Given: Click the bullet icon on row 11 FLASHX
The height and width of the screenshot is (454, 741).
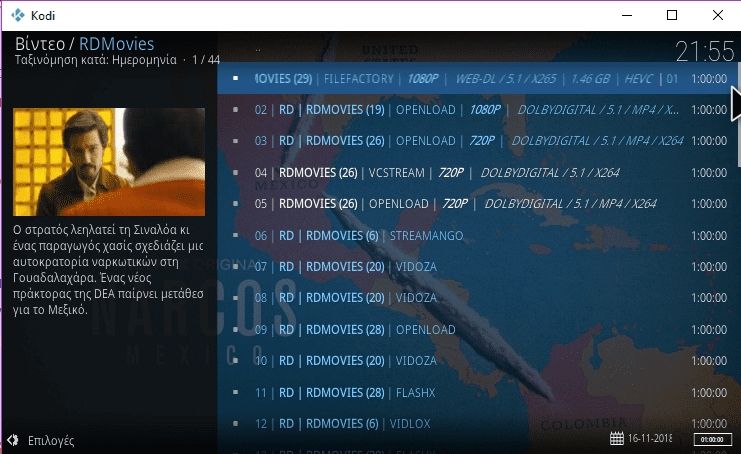Looking at the screenshot, I should click(x=235, y=392).
